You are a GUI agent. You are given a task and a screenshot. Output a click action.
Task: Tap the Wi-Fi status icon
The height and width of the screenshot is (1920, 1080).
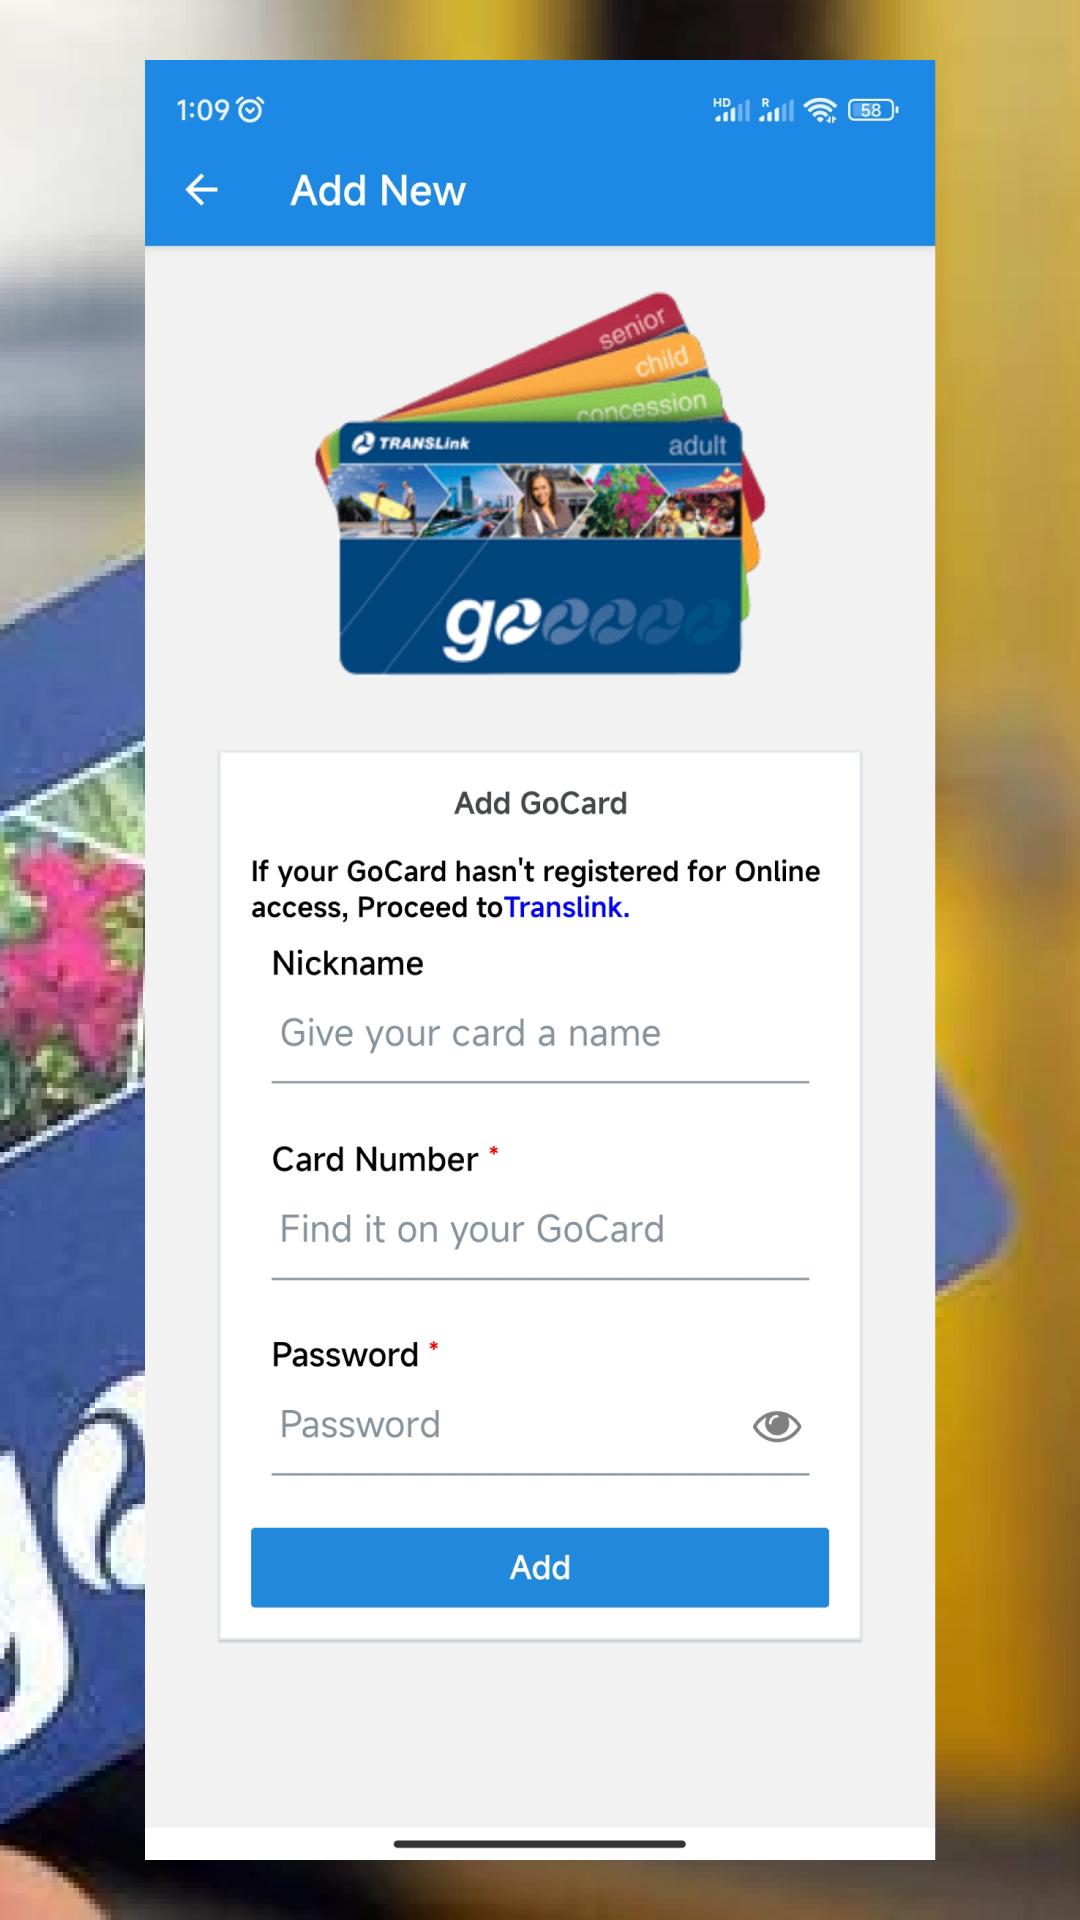tap(820, 110)
